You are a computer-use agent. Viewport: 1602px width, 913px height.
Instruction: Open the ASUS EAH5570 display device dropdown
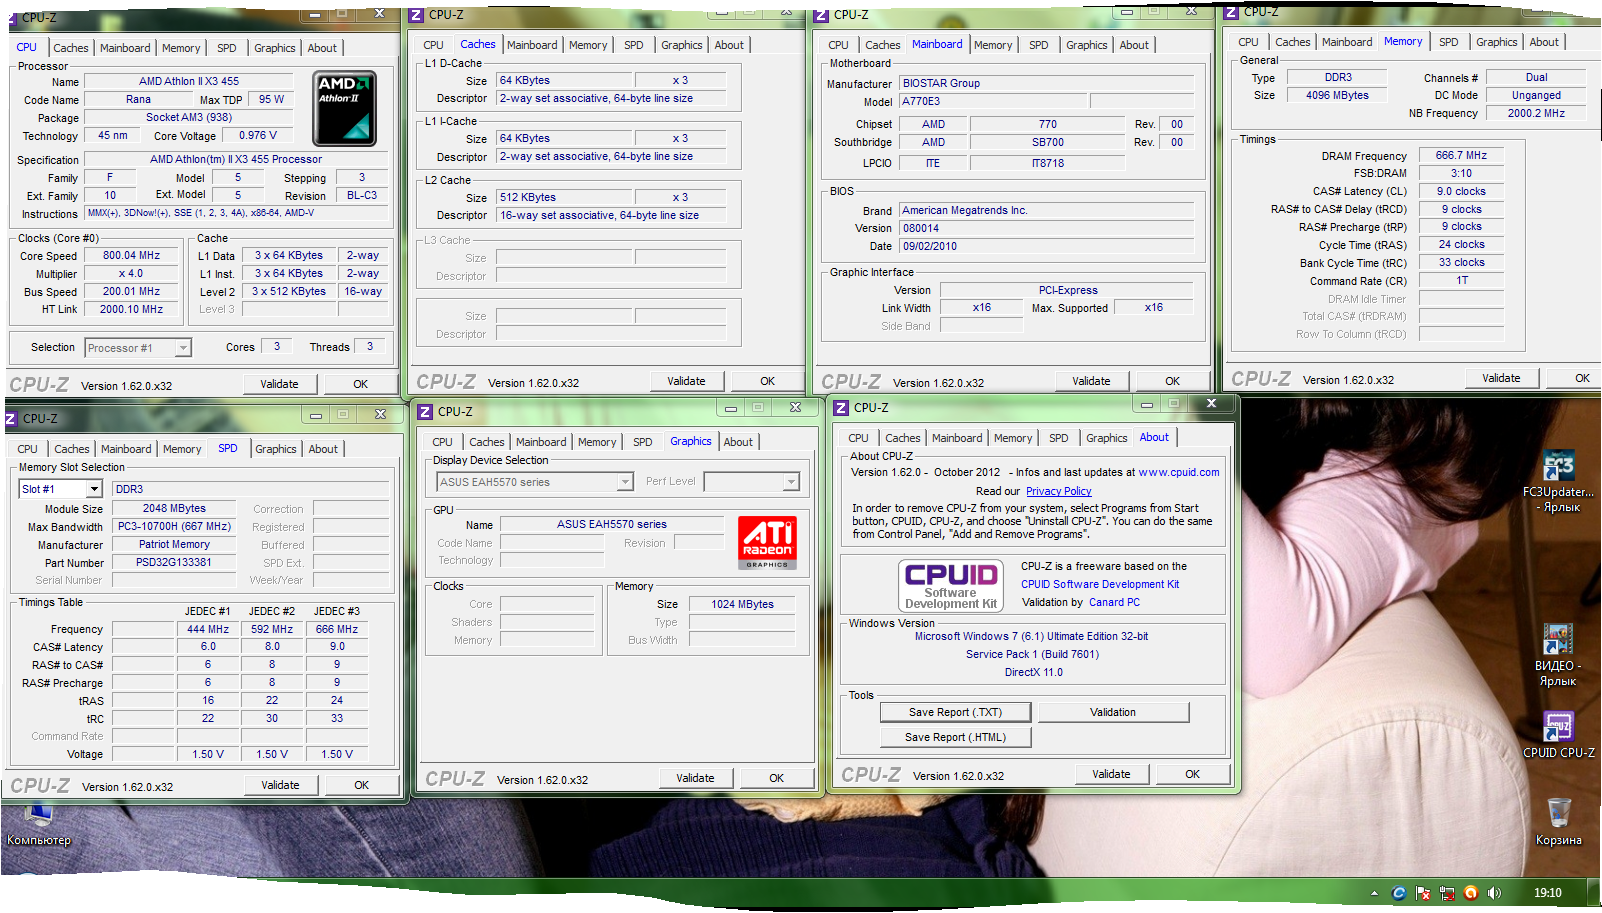coord(625,482)
